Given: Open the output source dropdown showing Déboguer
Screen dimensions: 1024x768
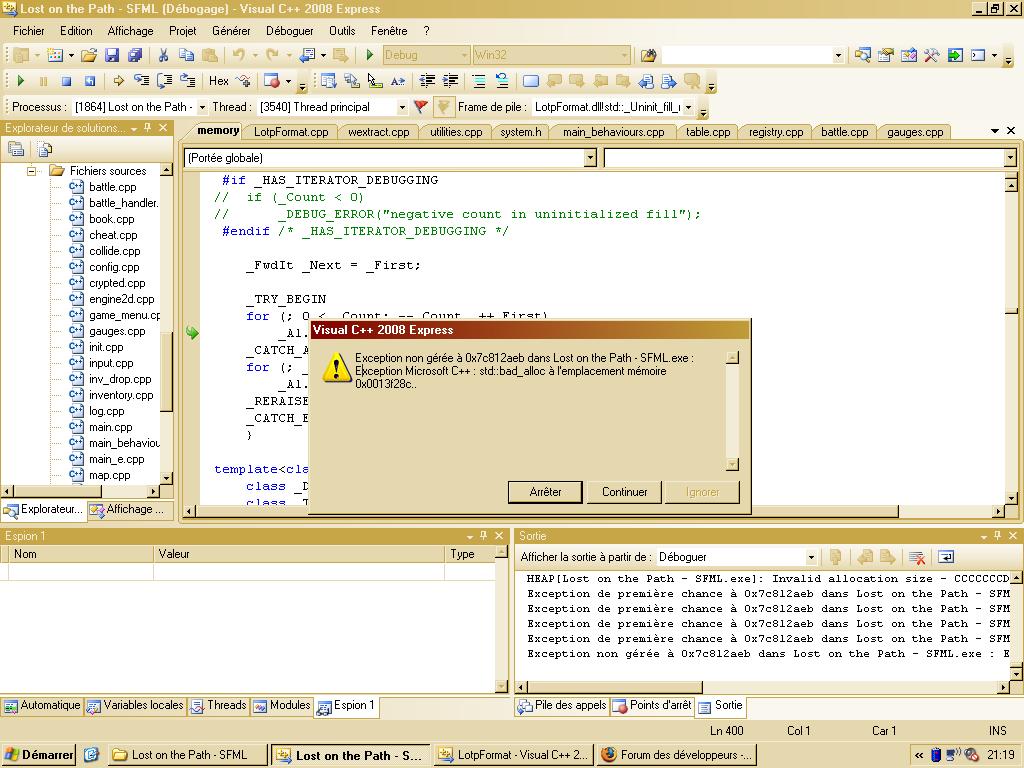Looking at the screenshot, I should click(811, 557).
